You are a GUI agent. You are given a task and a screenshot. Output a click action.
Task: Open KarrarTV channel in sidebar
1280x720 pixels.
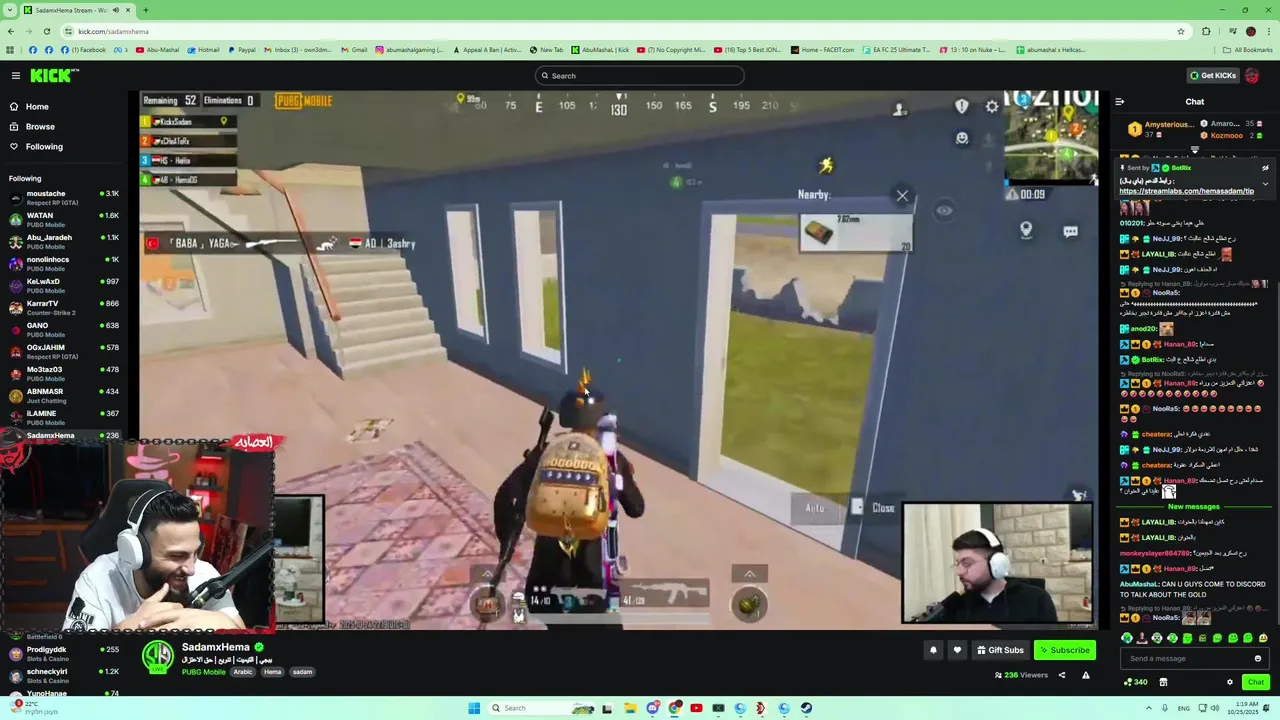point(64,307)
